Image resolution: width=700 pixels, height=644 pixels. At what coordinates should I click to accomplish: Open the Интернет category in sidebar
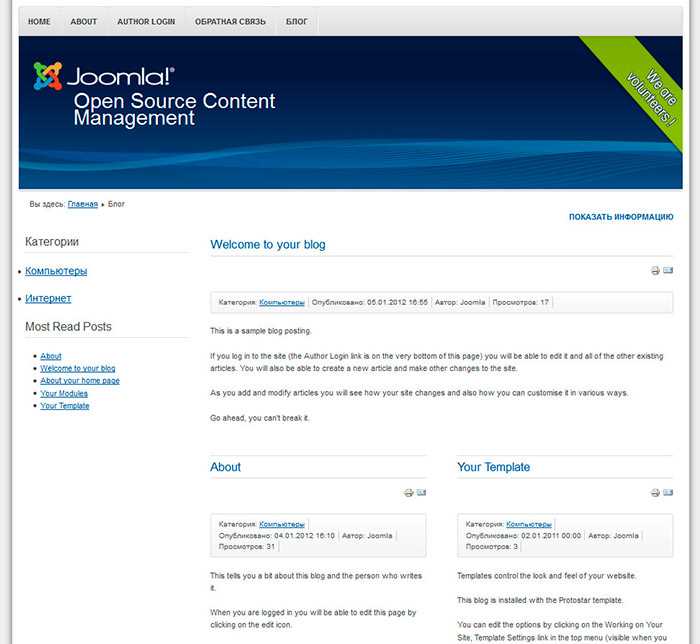[48, 298]
